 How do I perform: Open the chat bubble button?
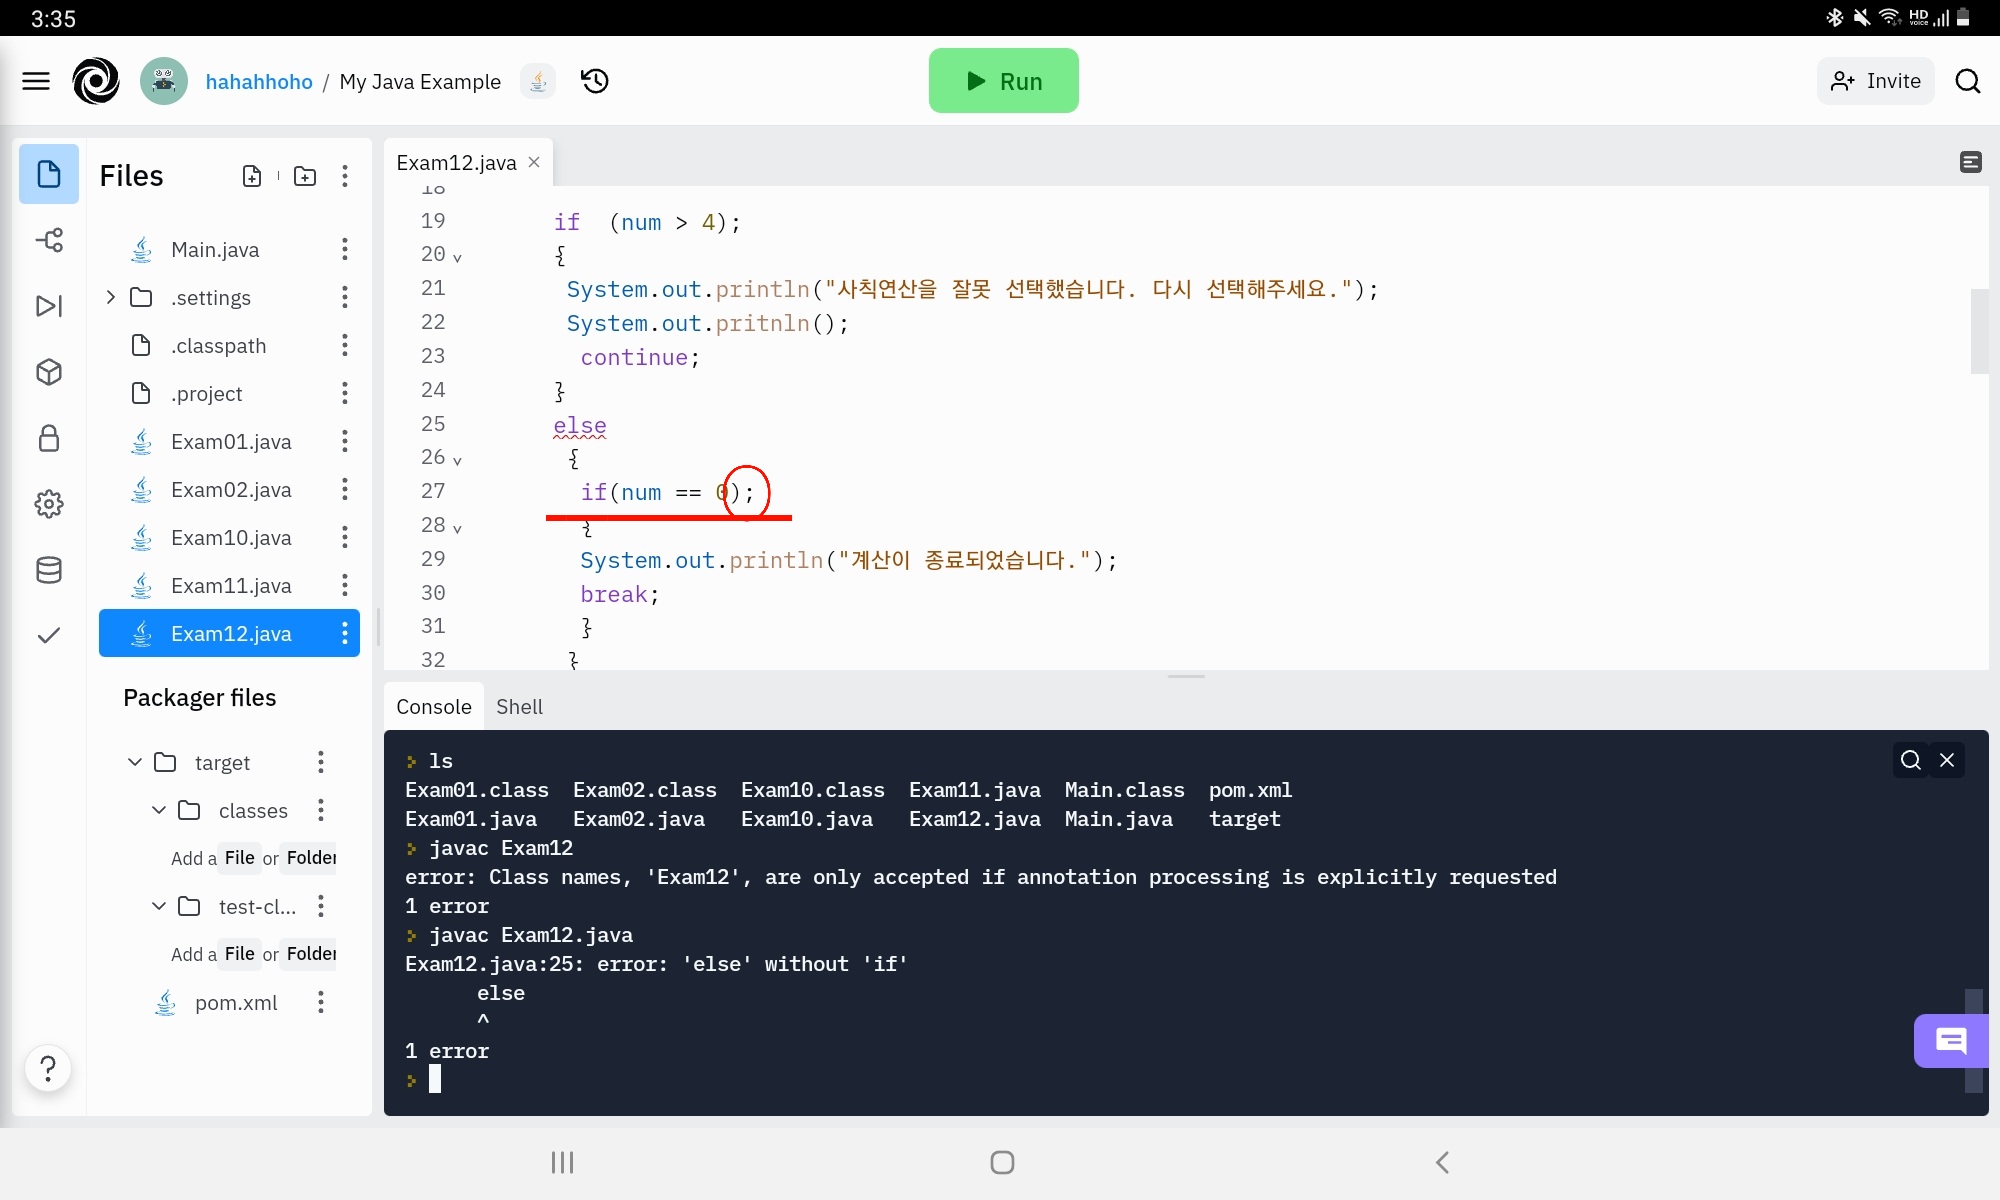coord(1951,1041)
